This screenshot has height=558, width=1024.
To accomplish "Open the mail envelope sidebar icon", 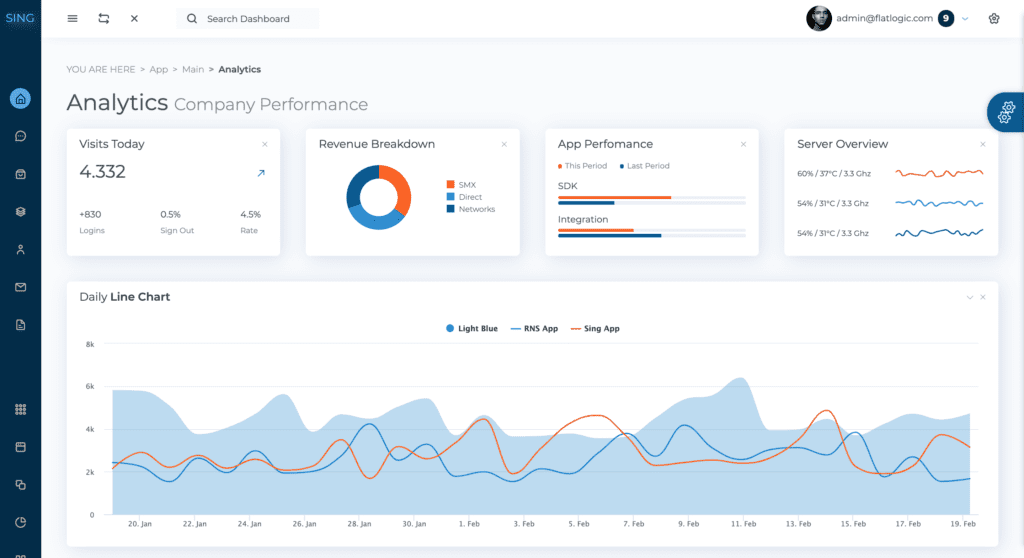I will [x=20, y=287].
